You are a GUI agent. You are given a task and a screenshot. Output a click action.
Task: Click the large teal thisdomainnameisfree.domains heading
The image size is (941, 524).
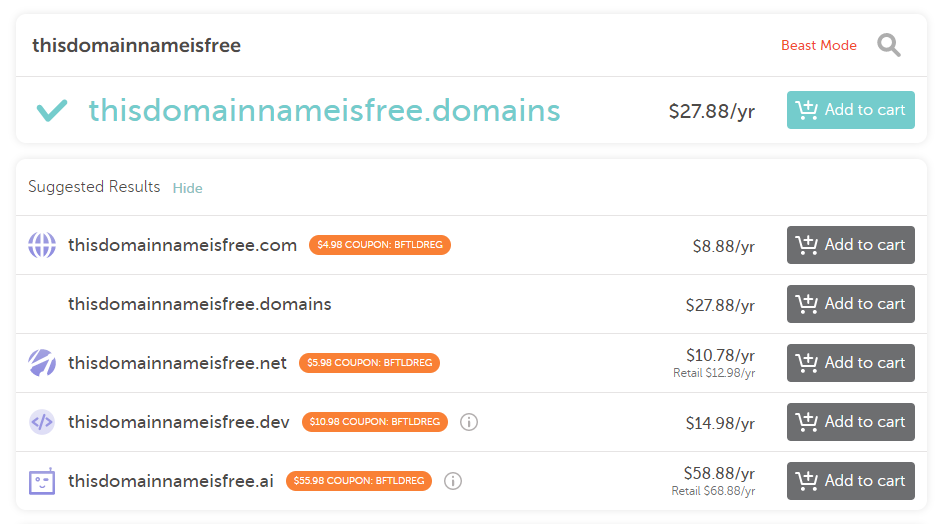[x=325, y=110]
